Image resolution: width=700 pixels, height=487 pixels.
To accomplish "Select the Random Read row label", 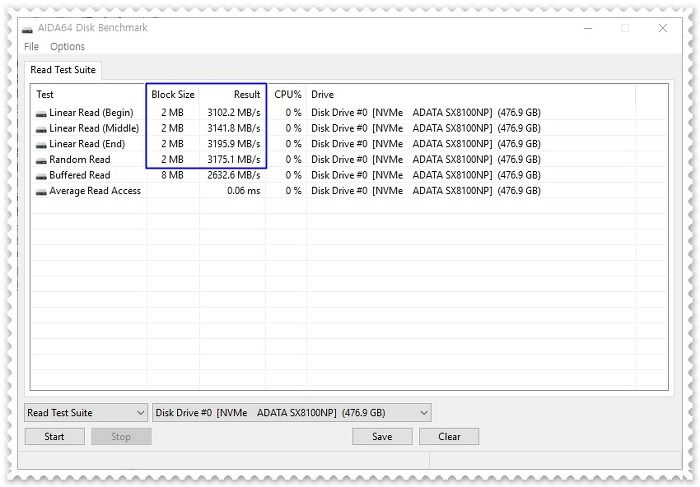I will (79, 159).
